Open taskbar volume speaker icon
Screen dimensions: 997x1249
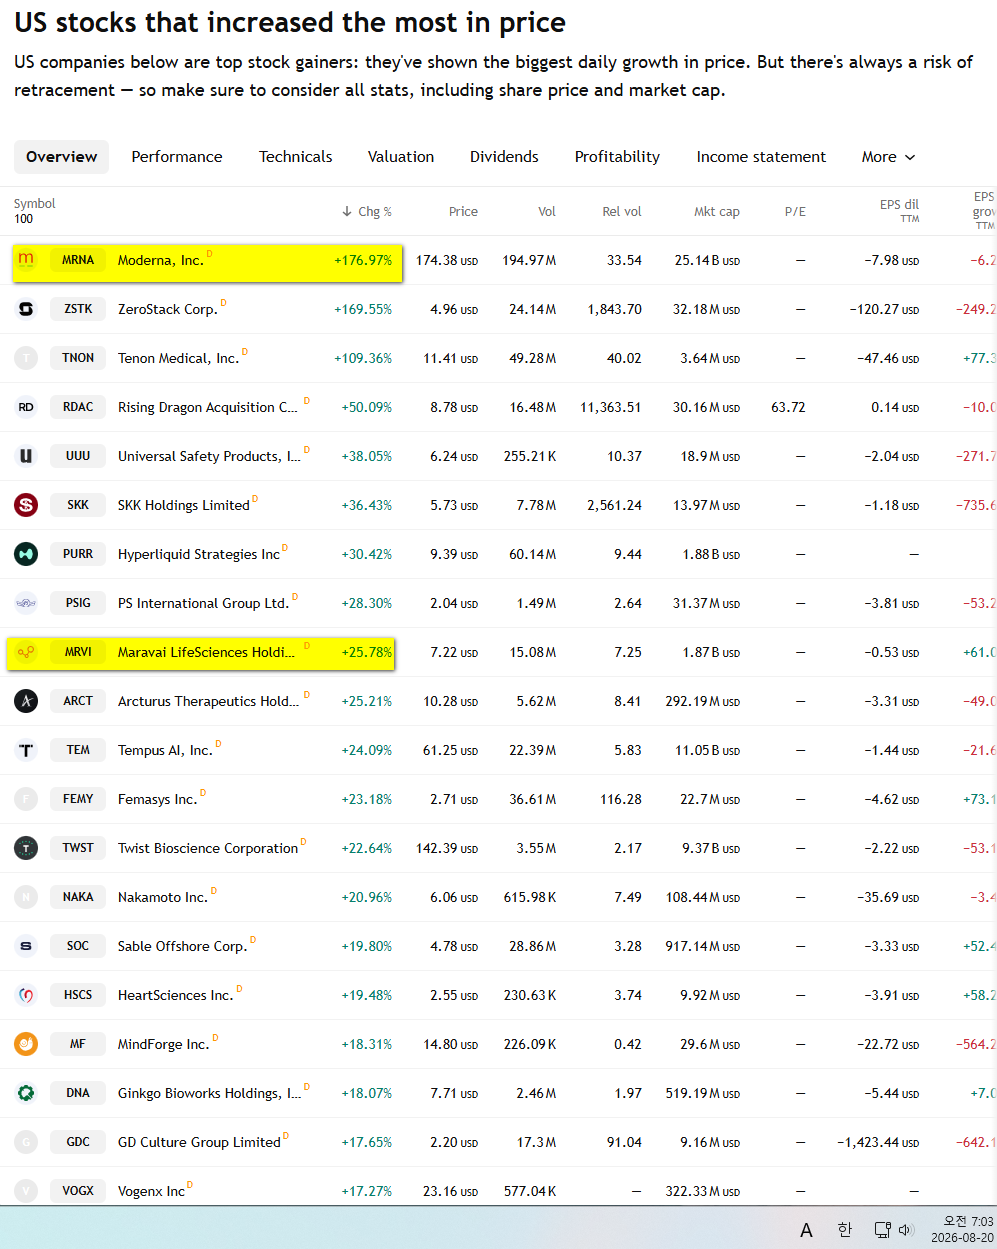pyautogui.click(x=906, y=1230)
